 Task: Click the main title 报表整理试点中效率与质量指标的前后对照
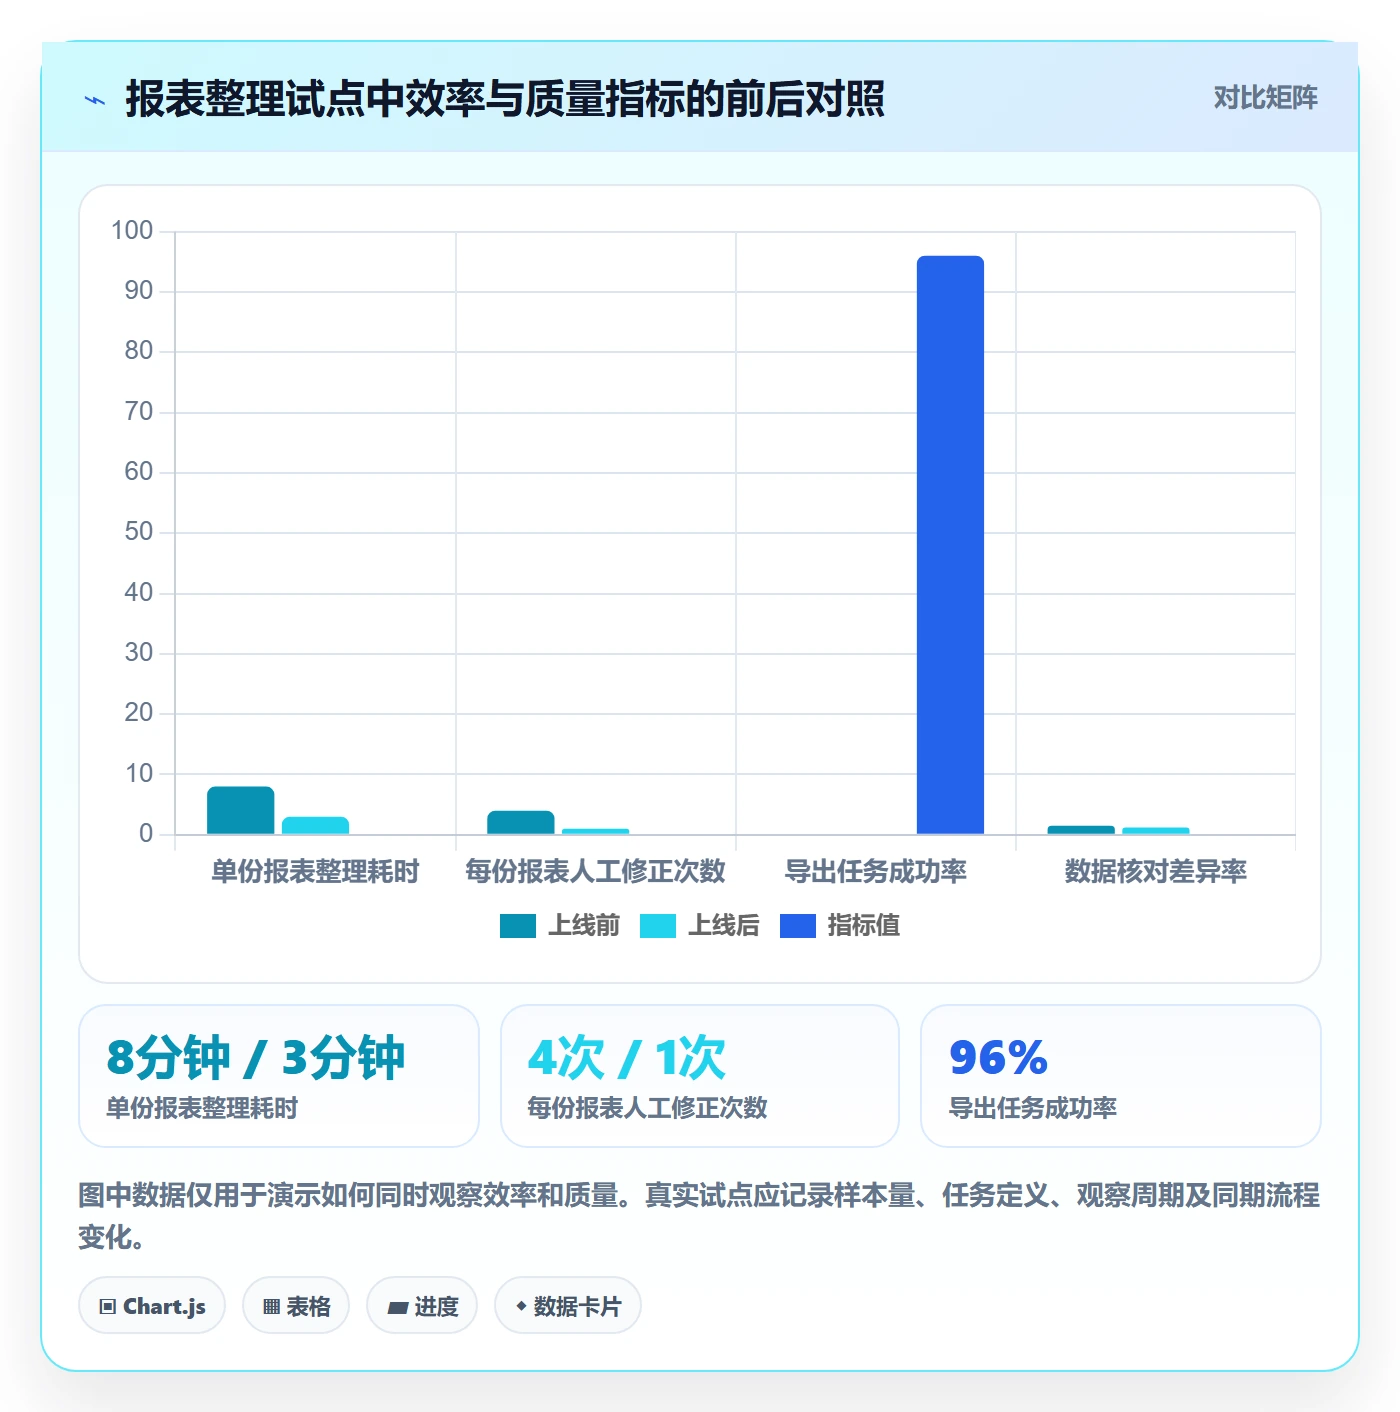[x=505, y=99]
